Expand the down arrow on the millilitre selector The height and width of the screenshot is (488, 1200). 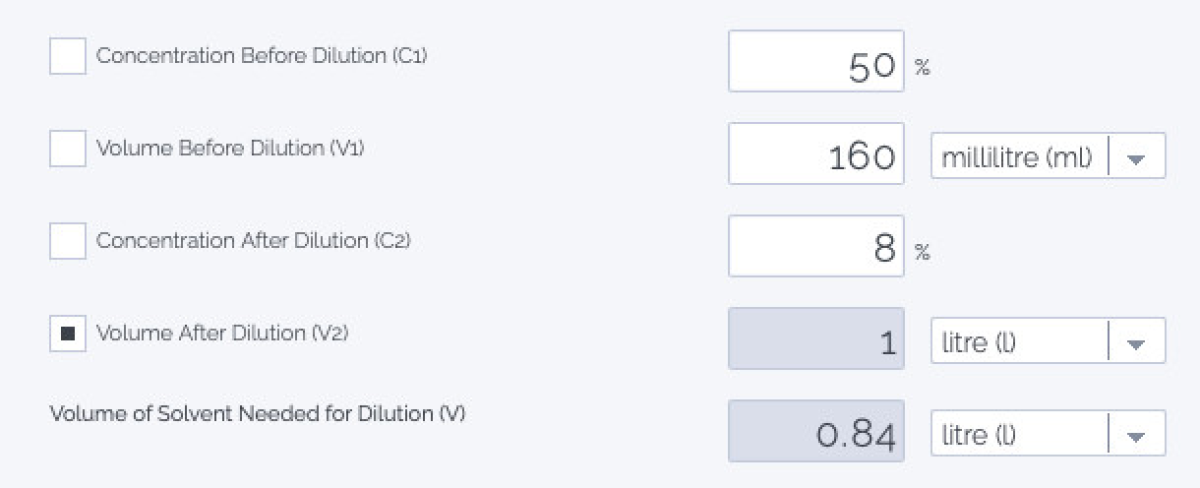click(x=1135, y=158)
